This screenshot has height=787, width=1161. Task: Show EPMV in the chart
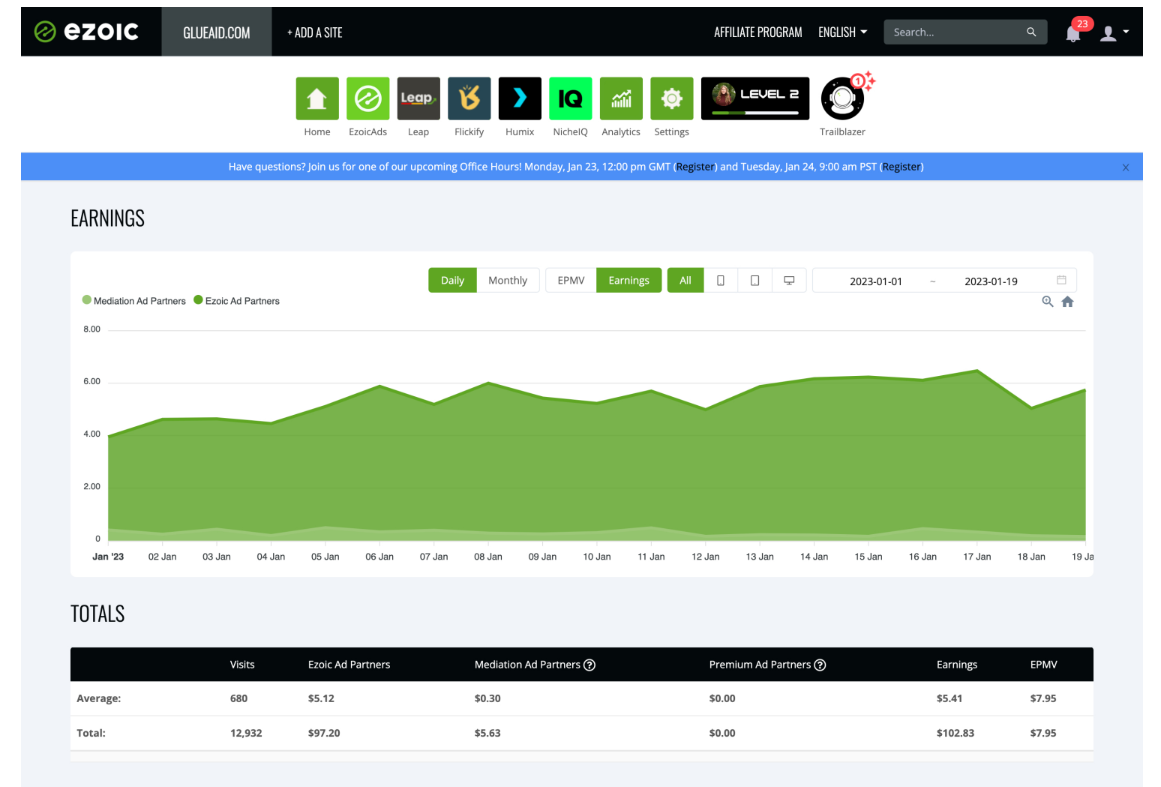point(571,281)
